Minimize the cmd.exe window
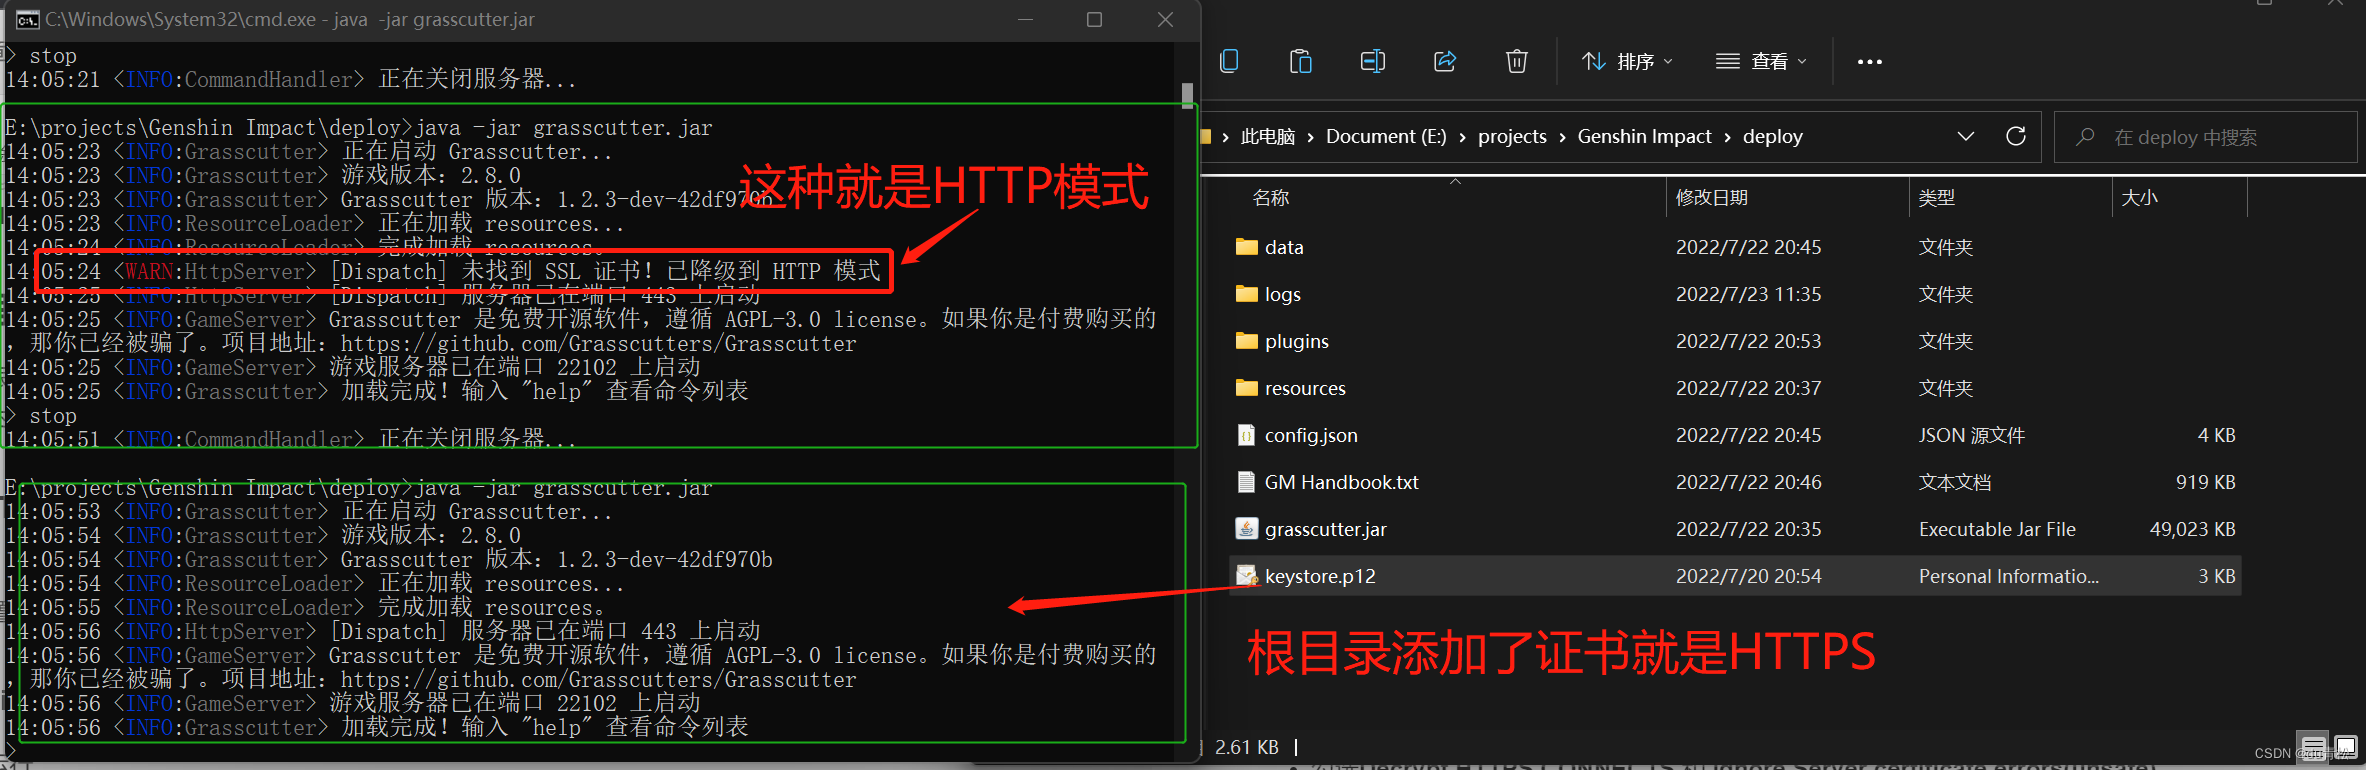This screenshot has width=2366, height=770. 1025,20
